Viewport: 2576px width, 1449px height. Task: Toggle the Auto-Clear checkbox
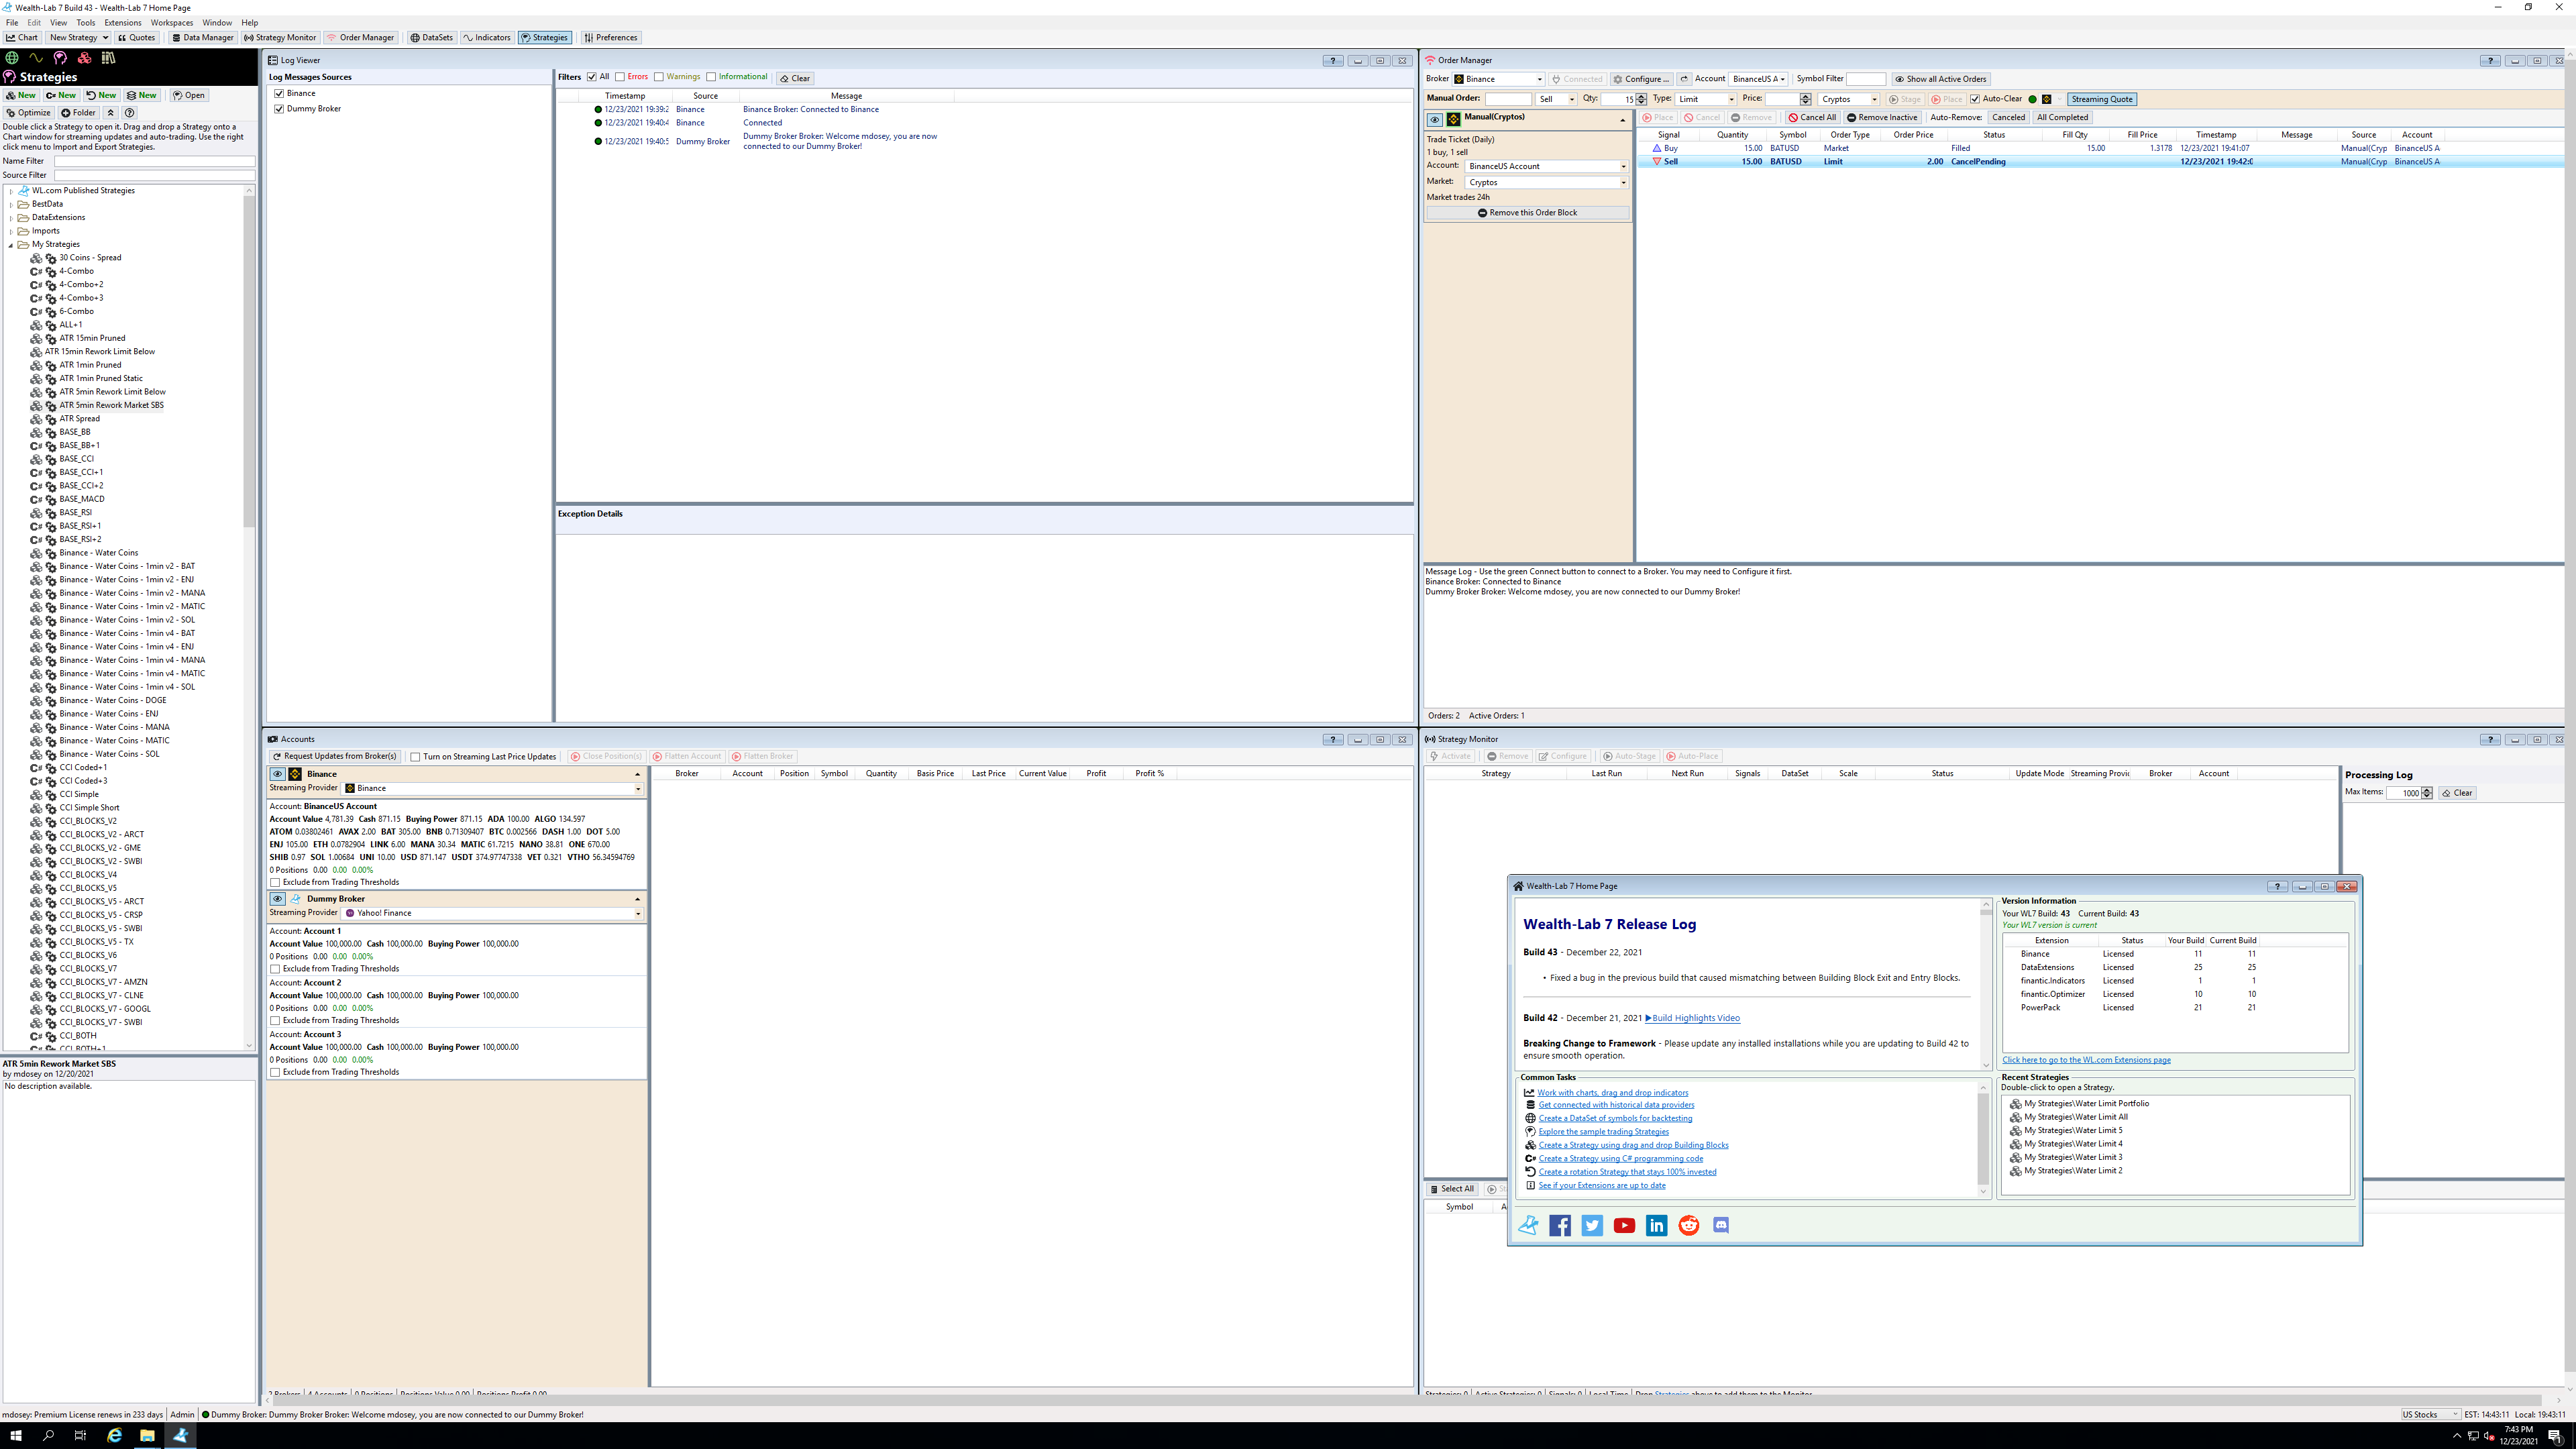tap(1975, 99)
